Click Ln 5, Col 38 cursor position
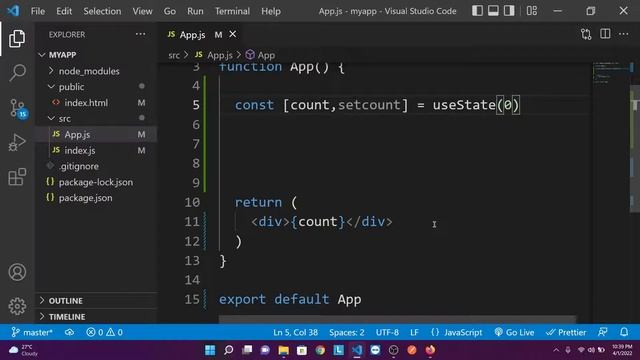640x360 pixels. coord(296,332)
